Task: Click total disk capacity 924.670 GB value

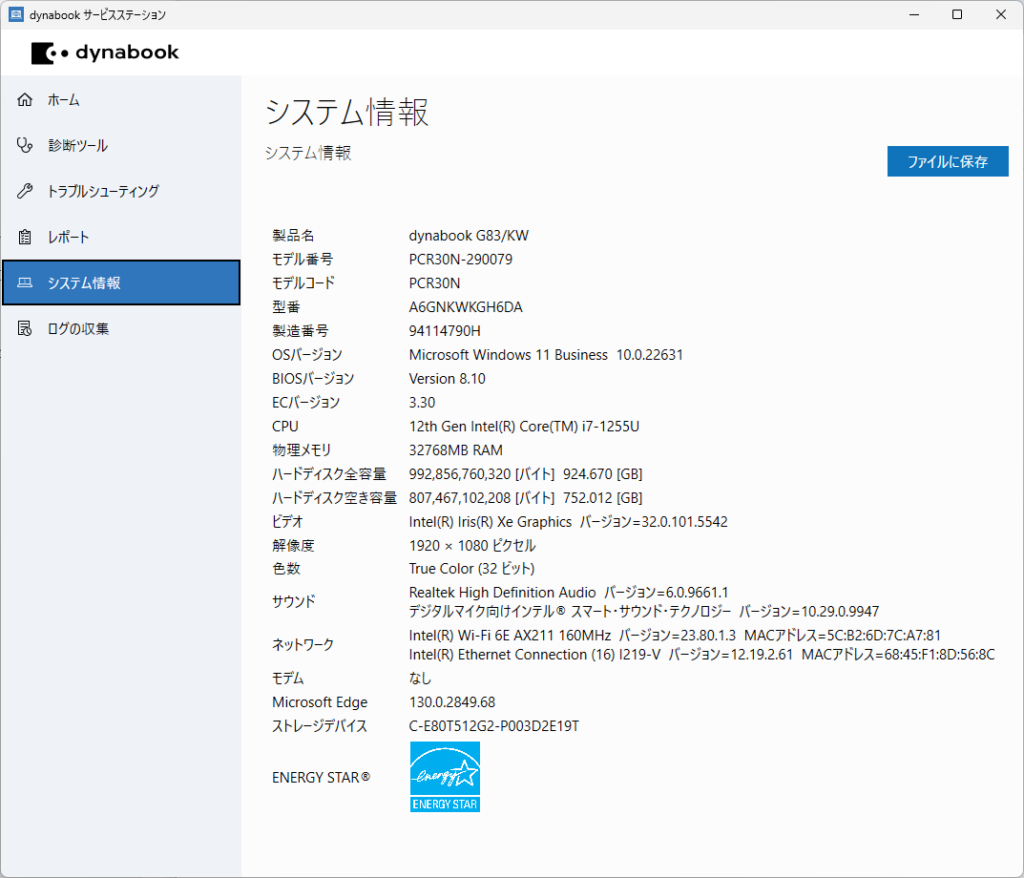Action: click(526, 474)
